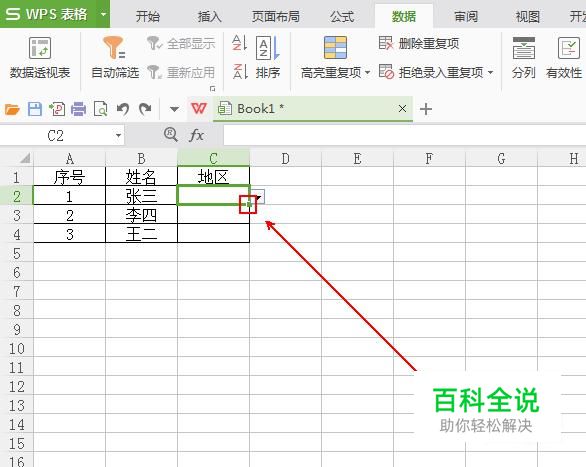This screenshot has width=586, height=467.
Task: Click the select-all corner triangle
Action: click(25, 158)
